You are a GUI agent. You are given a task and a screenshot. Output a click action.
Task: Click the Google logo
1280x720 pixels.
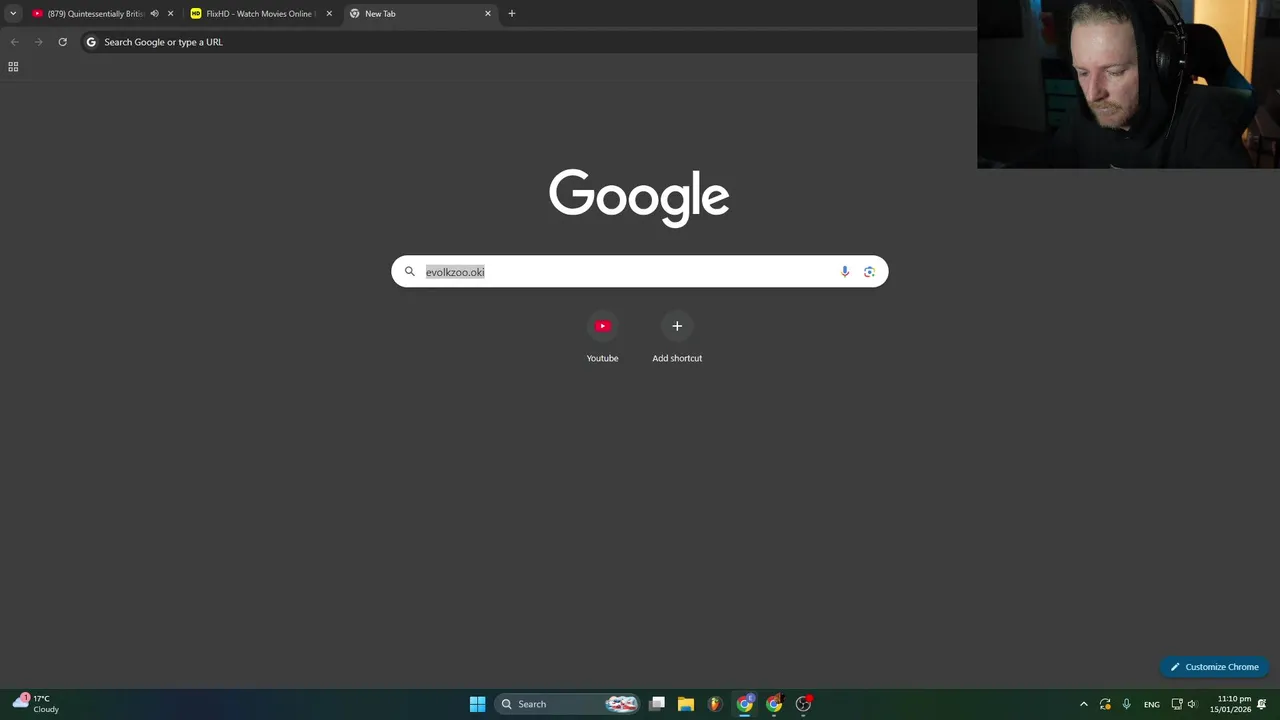(x=639, y=197)
